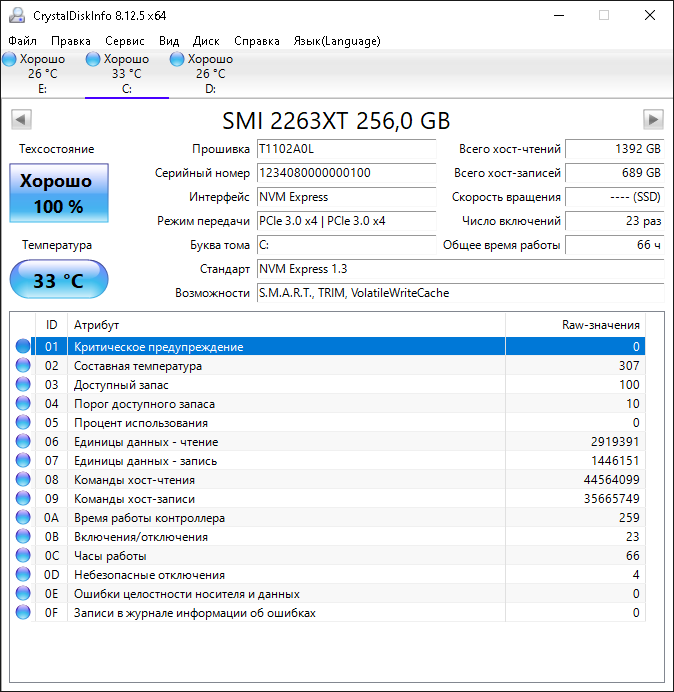
Task: Select the E: drive status orb
Action: pos(9,59)
